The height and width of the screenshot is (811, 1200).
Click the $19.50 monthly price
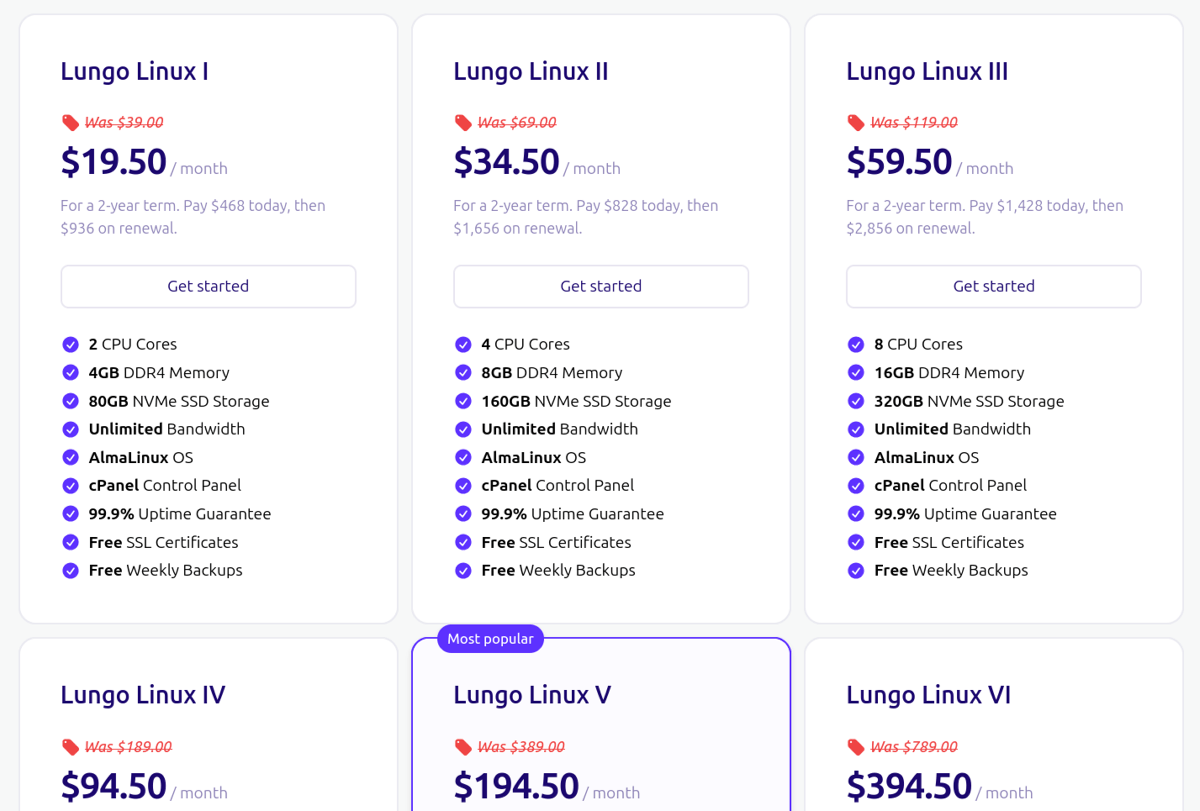(x=114, y=162)
